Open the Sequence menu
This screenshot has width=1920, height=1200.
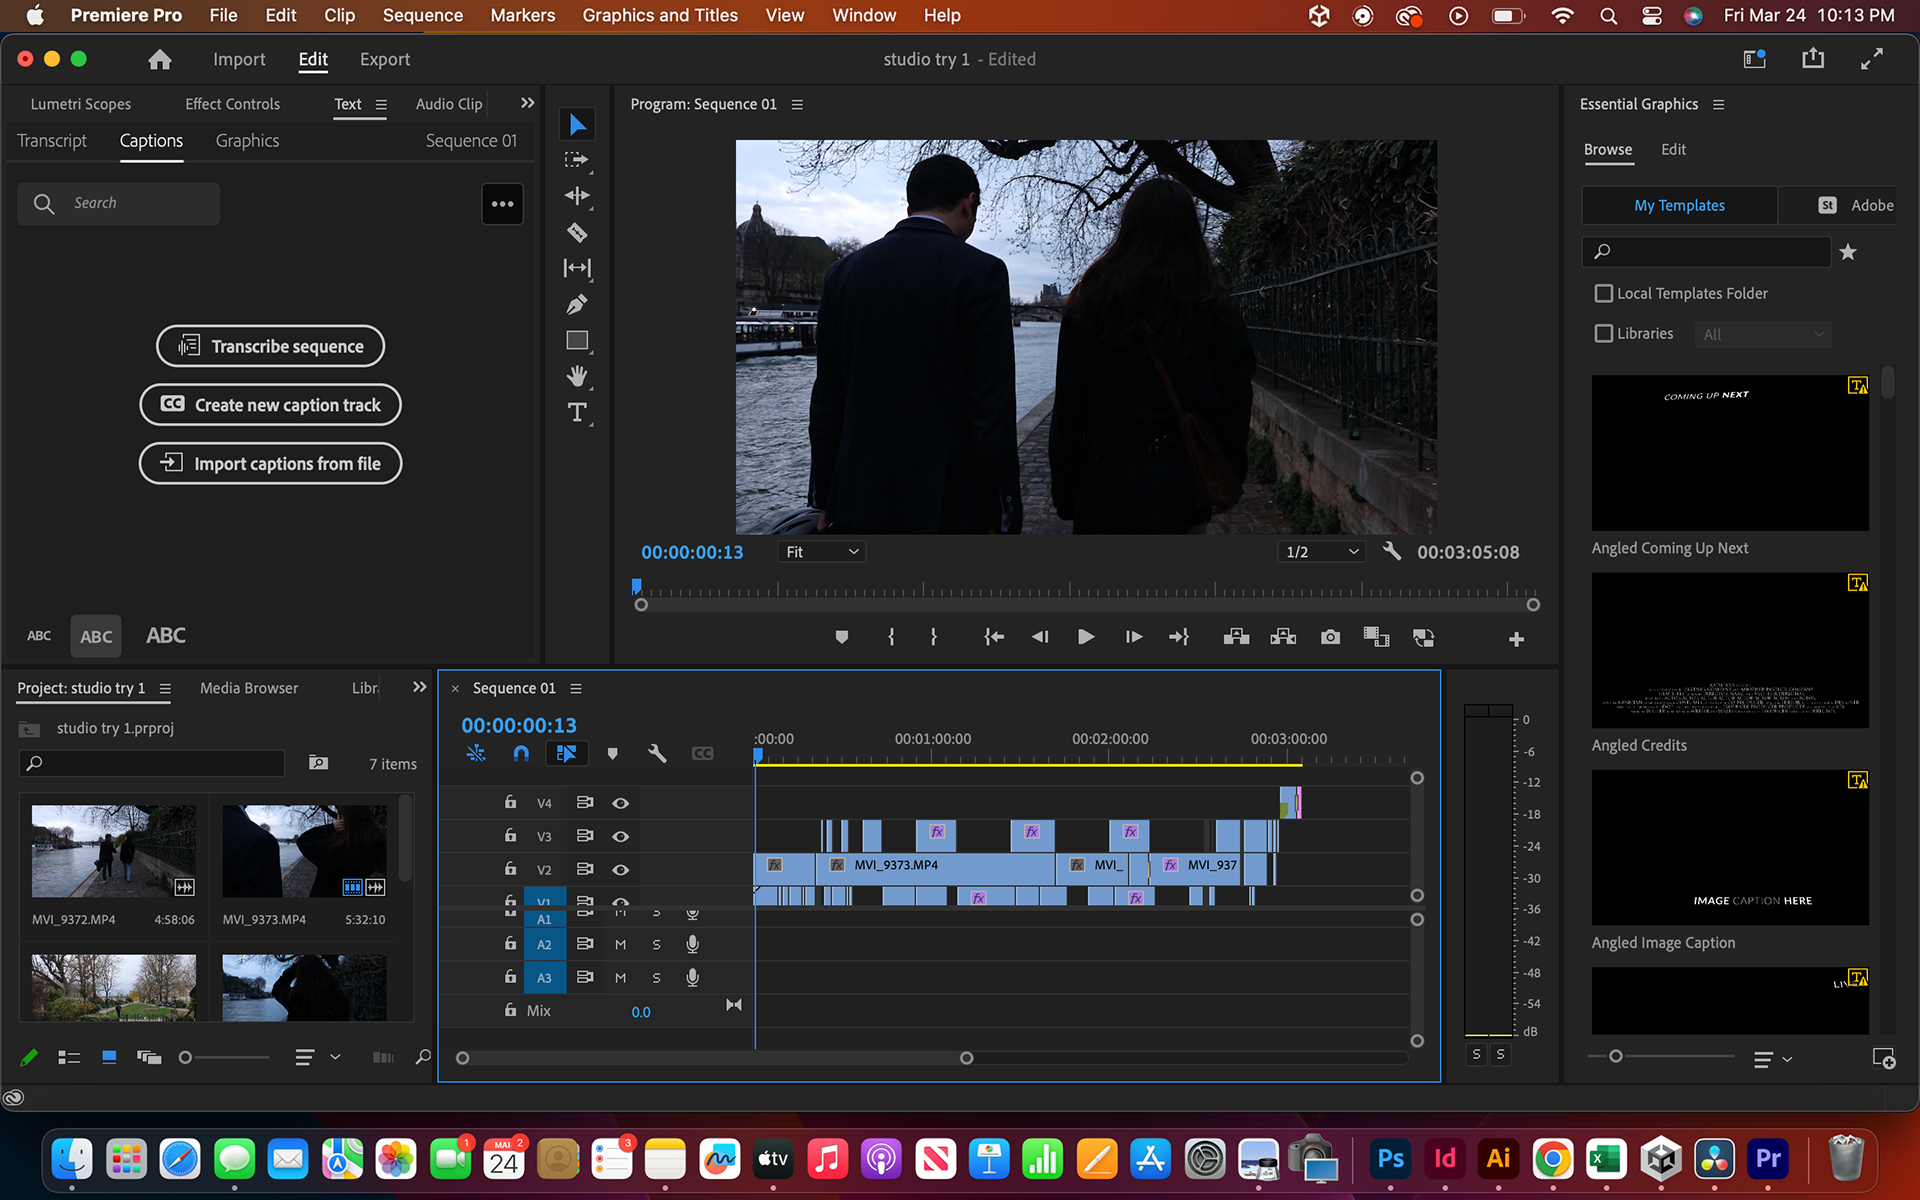422,15
